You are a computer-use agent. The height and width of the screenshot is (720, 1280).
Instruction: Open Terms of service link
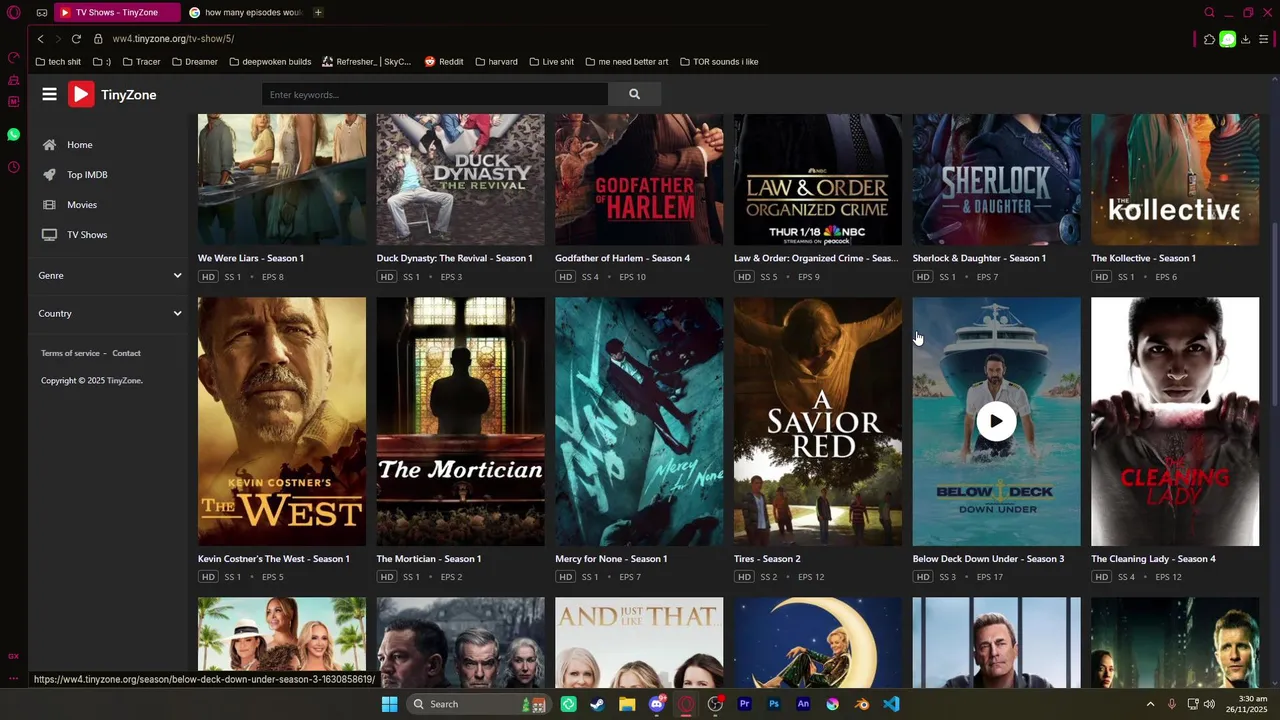[x=70, y=353]
